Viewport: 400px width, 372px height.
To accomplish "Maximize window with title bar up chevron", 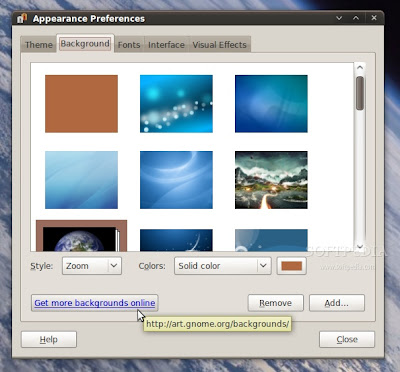I will tap(356, 18).
